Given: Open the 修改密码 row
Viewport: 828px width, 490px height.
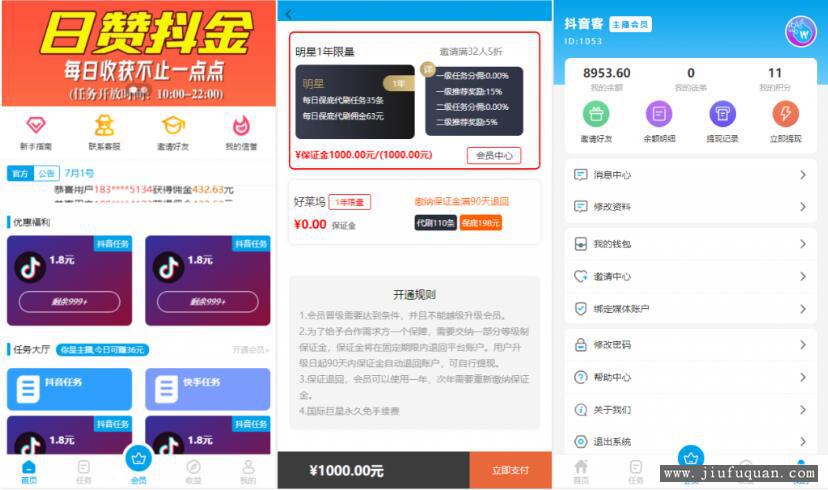Looking at the screenshot, I should (x=691, y=345).
